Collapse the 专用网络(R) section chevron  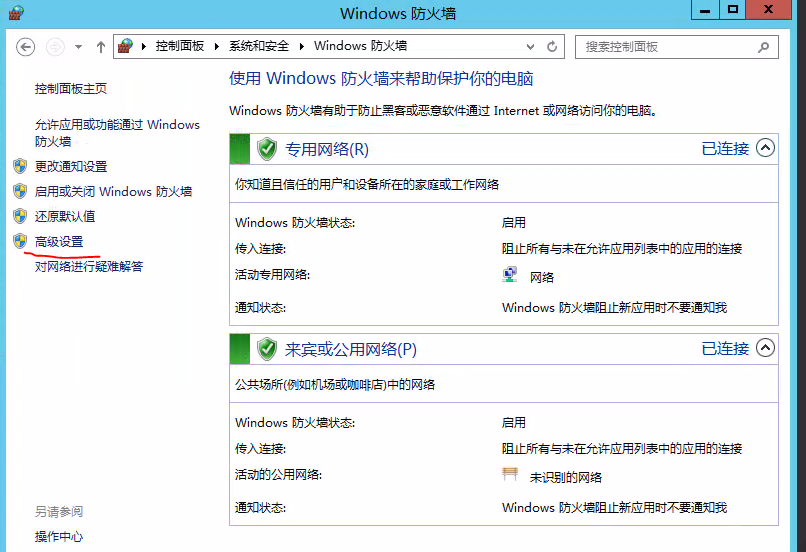coord(765,148)
